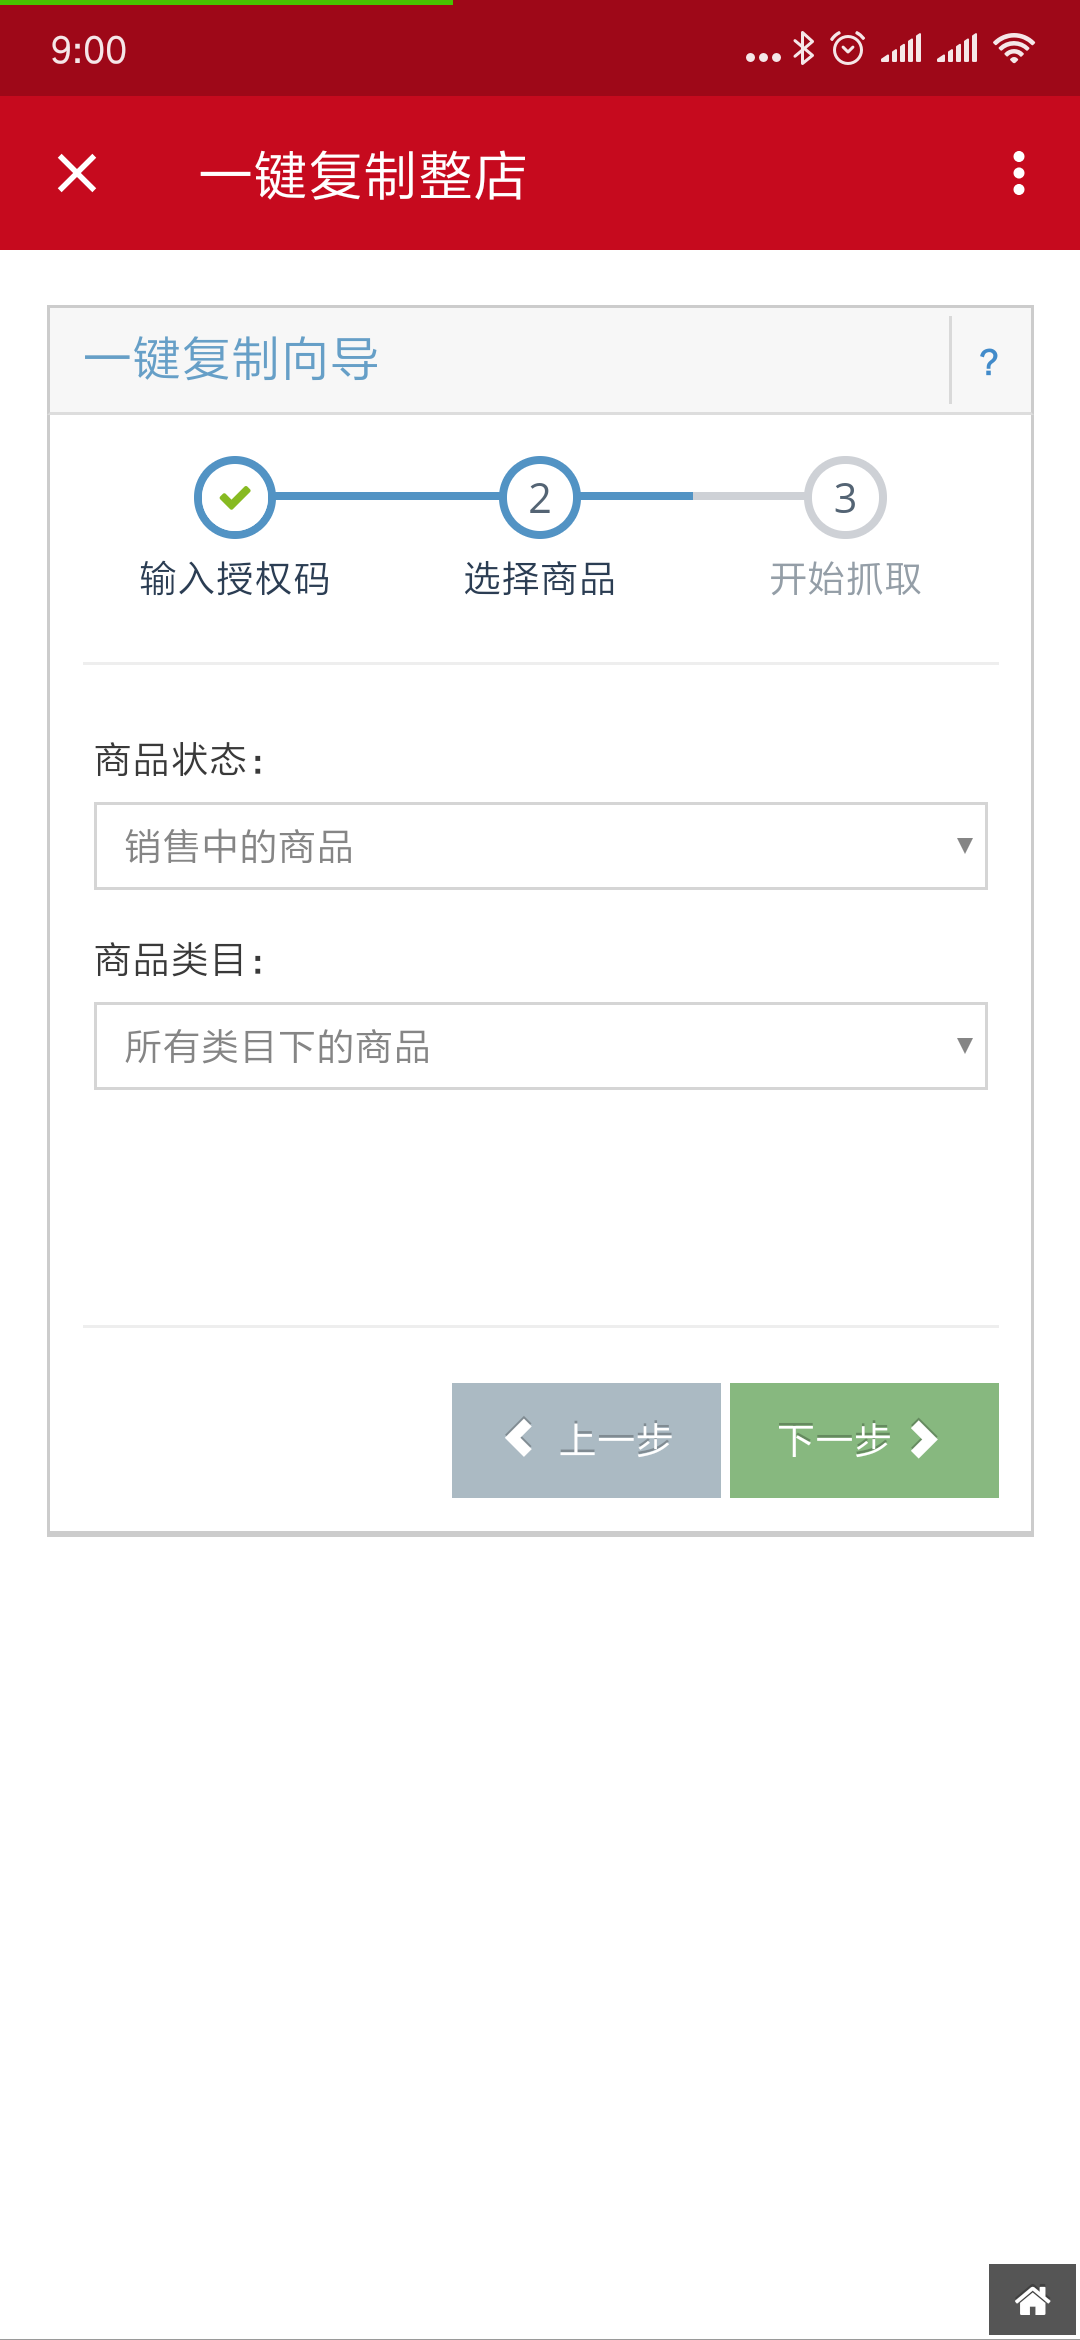Click the 一键复制向导 panel title

tap(231, 359)
